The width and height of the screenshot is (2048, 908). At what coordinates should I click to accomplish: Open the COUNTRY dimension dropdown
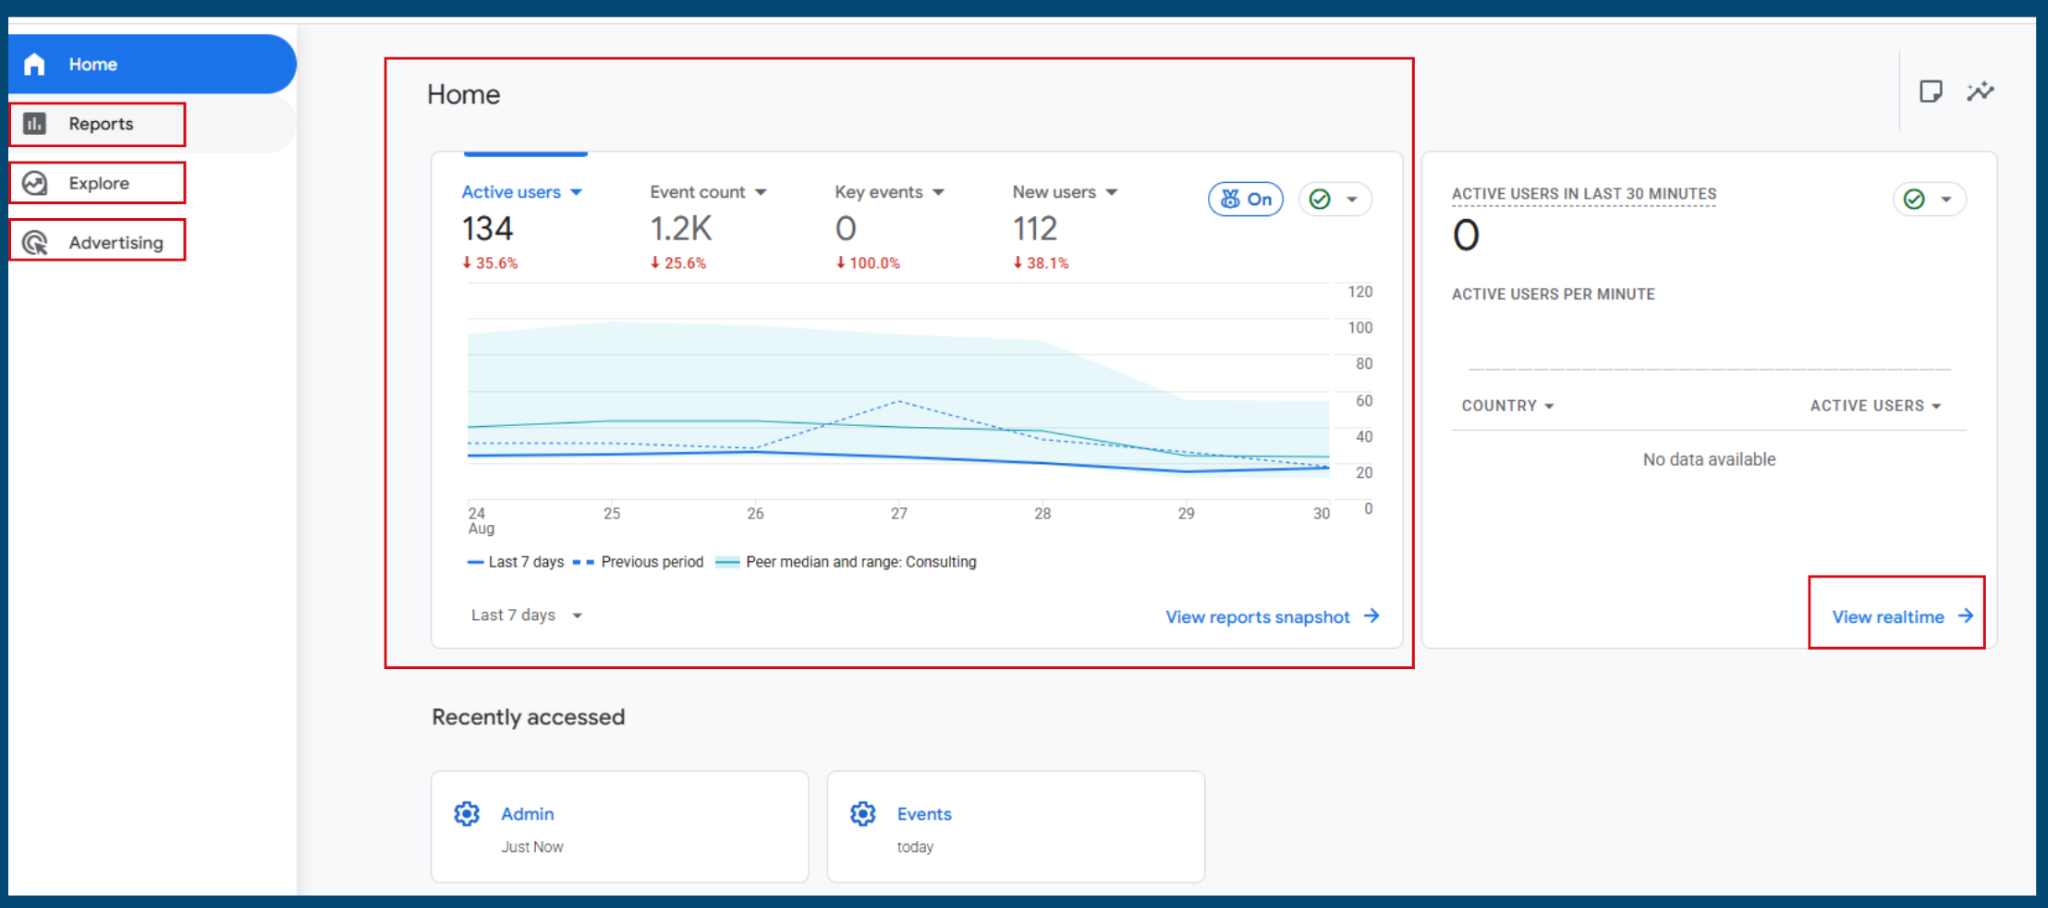click(1508, 406)
